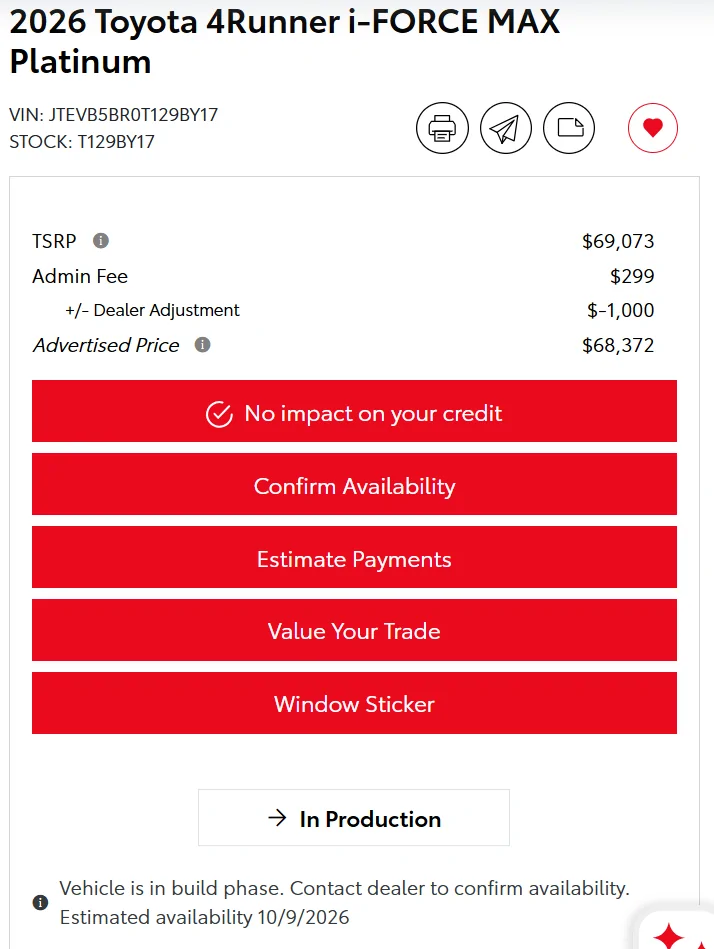The width and height of the screenshot is (714, 949).
Task: Click the 2026 Toyota 4Runner title
Action: tap(284, 41)
